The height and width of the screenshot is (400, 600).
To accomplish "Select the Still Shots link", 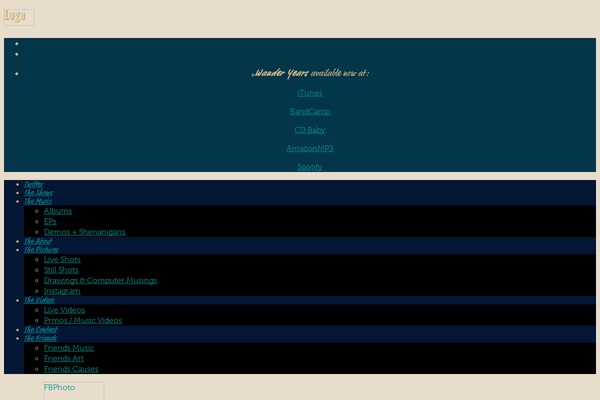I will (61, 270).
